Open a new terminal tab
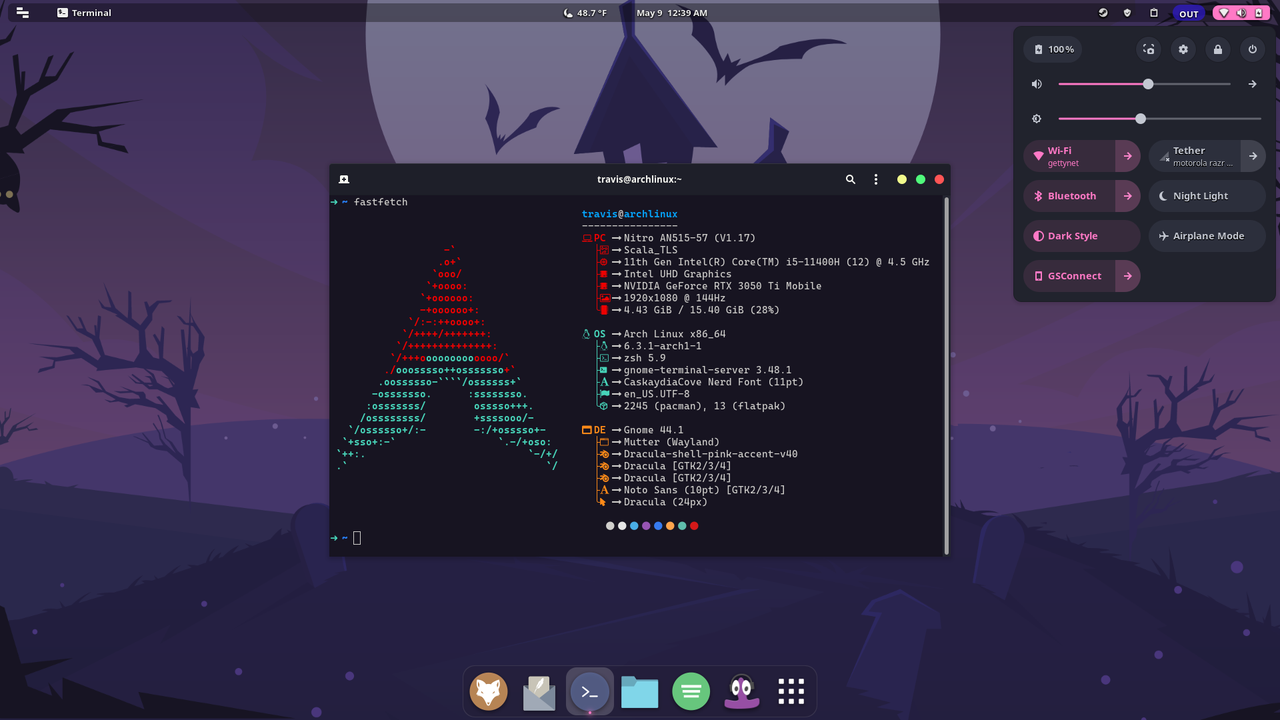This screenshot has height=720, width=1280. pos(344,179)
